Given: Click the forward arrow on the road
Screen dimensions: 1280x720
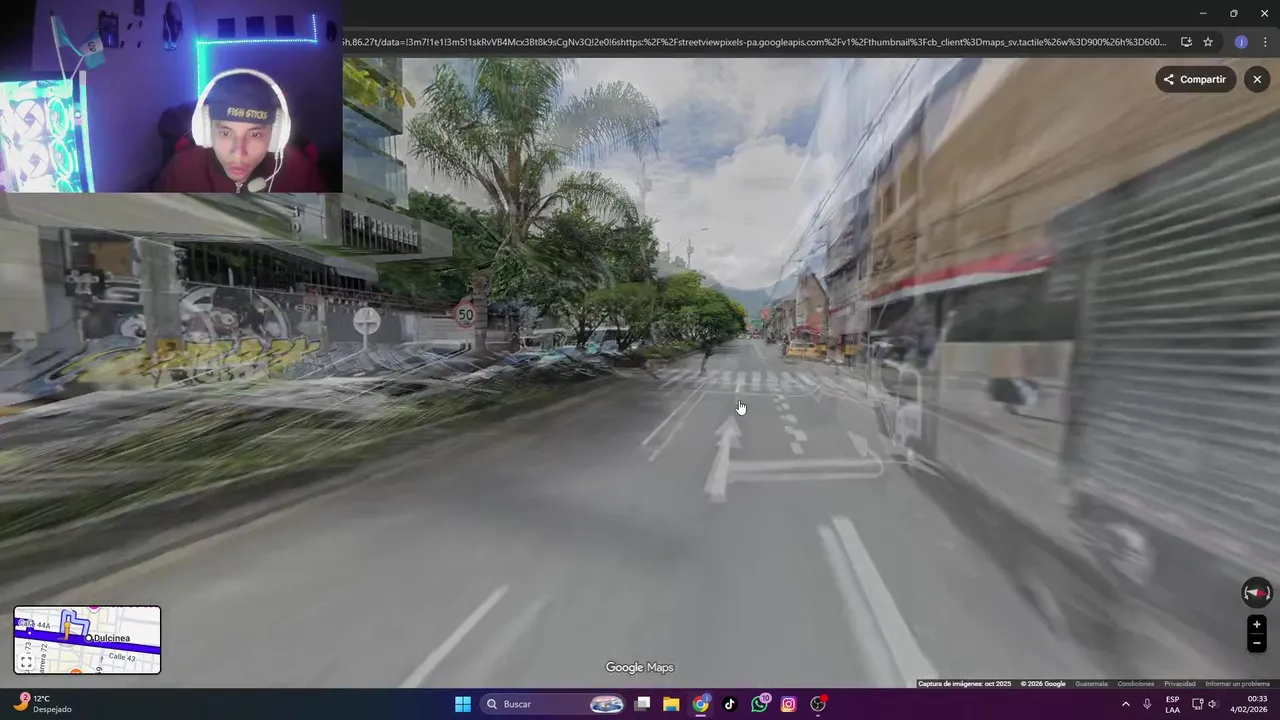Looking at the screenshot, I should point(720,460).
